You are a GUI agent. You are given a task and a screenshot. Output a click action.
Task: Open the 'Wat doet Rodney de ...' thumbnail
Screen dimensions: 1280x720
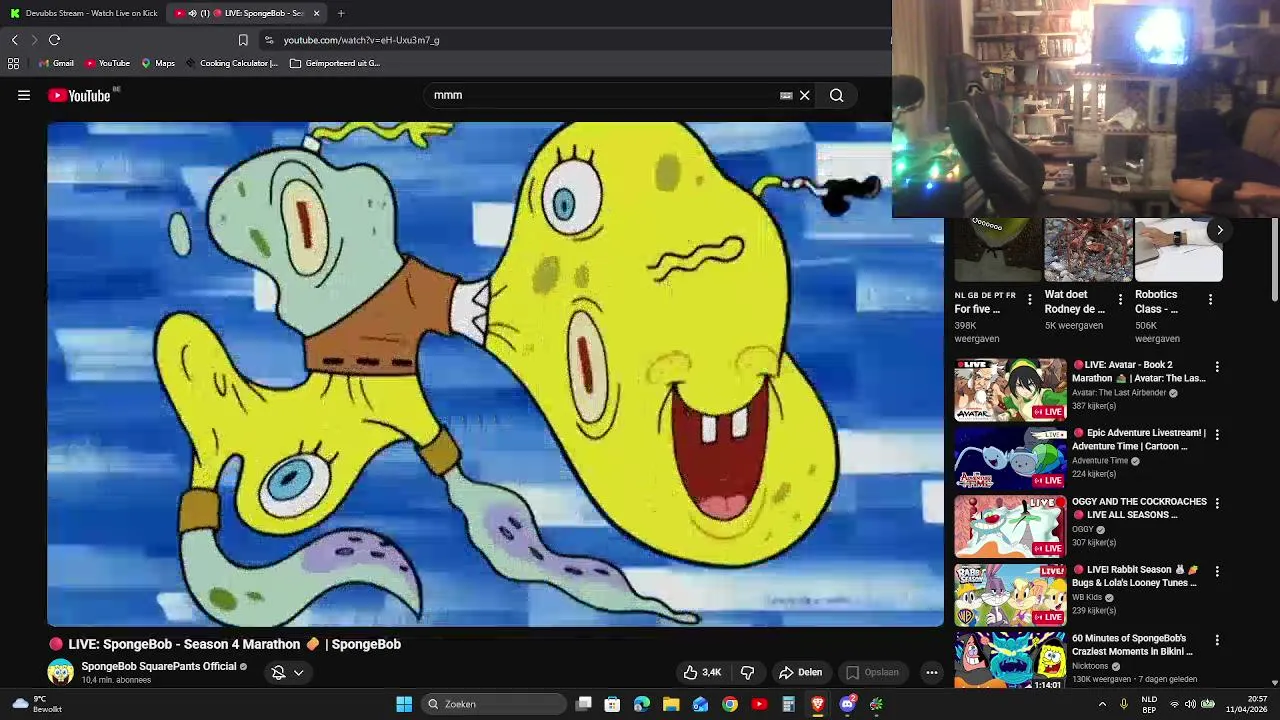point(1088,250)
